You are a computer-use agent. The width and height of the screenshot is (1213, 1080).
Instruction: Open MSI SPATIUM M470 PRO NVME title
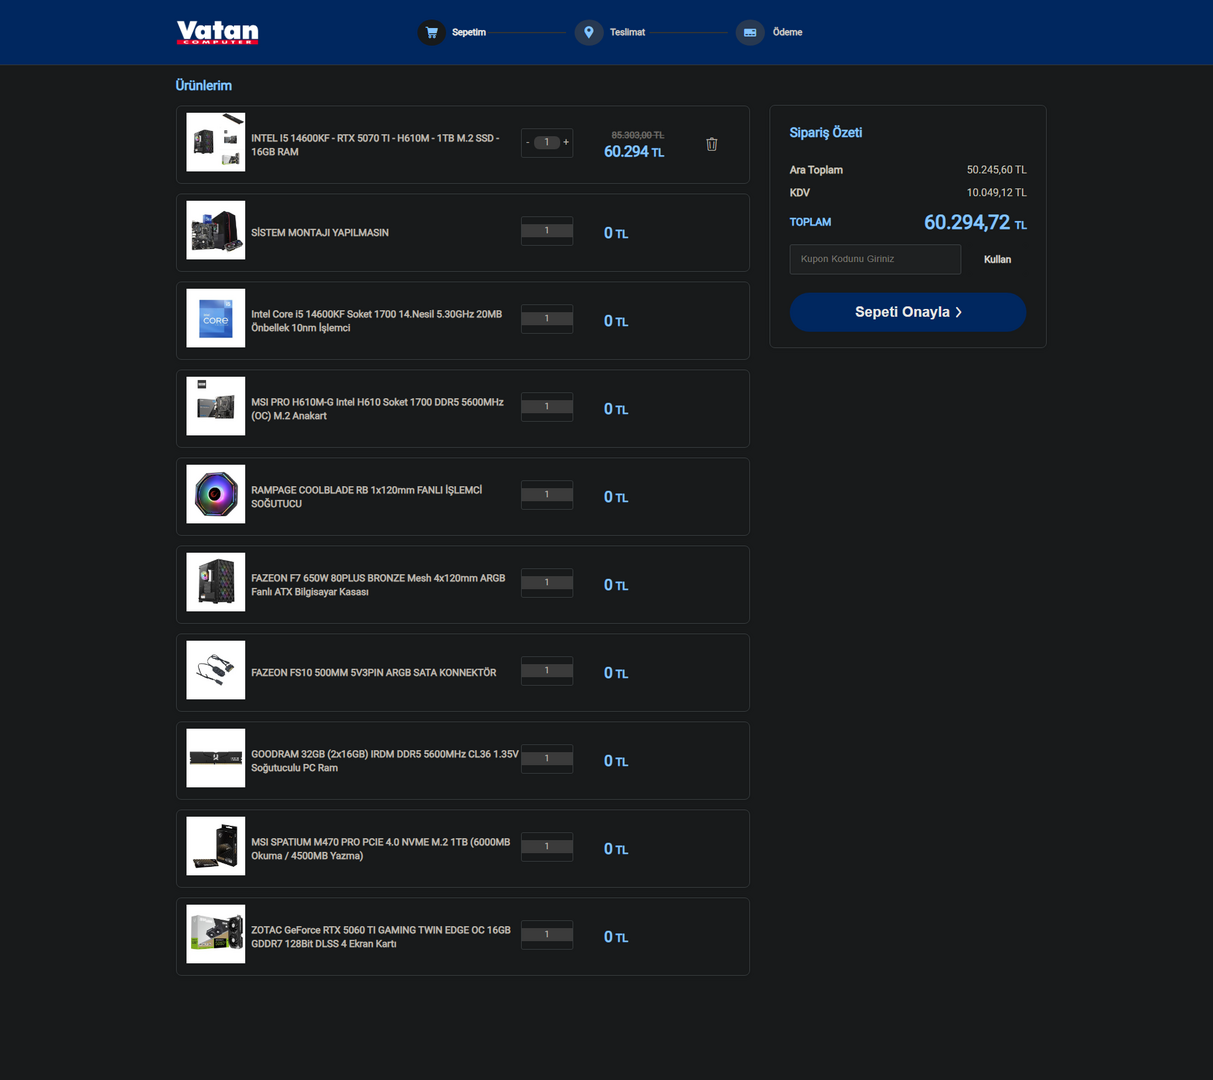(x=381, y=849)
